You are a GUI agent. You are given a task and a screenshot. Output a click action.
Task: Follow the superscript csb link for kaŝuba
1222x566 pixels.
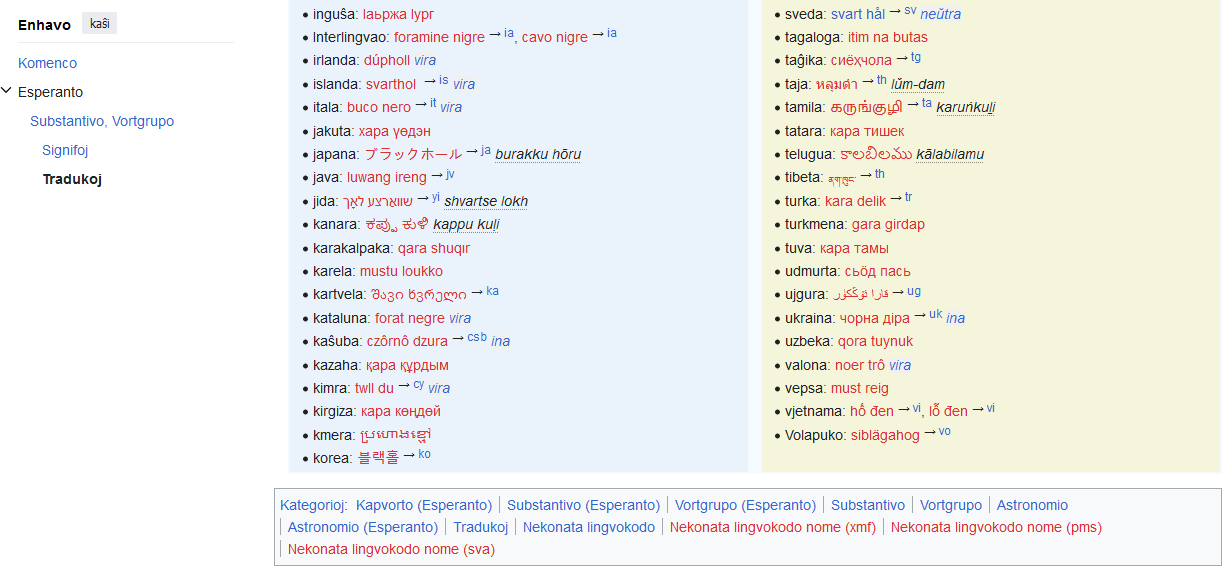point(477,337)
